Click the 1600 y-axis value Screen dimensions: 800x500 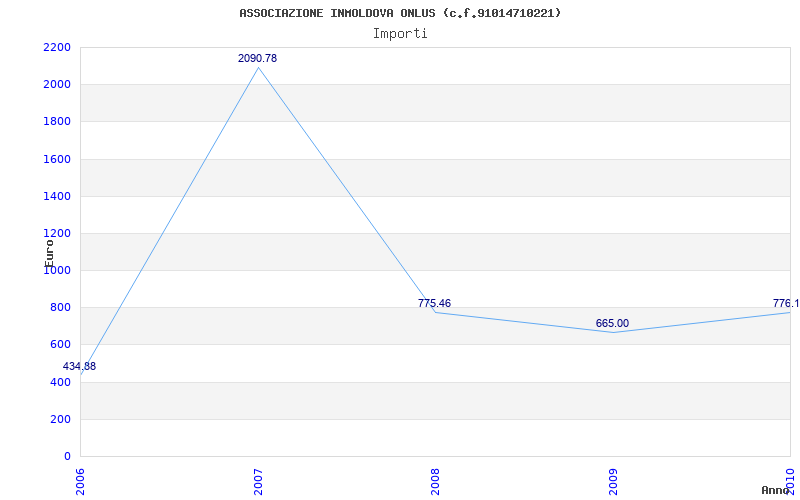coord(57,159)
